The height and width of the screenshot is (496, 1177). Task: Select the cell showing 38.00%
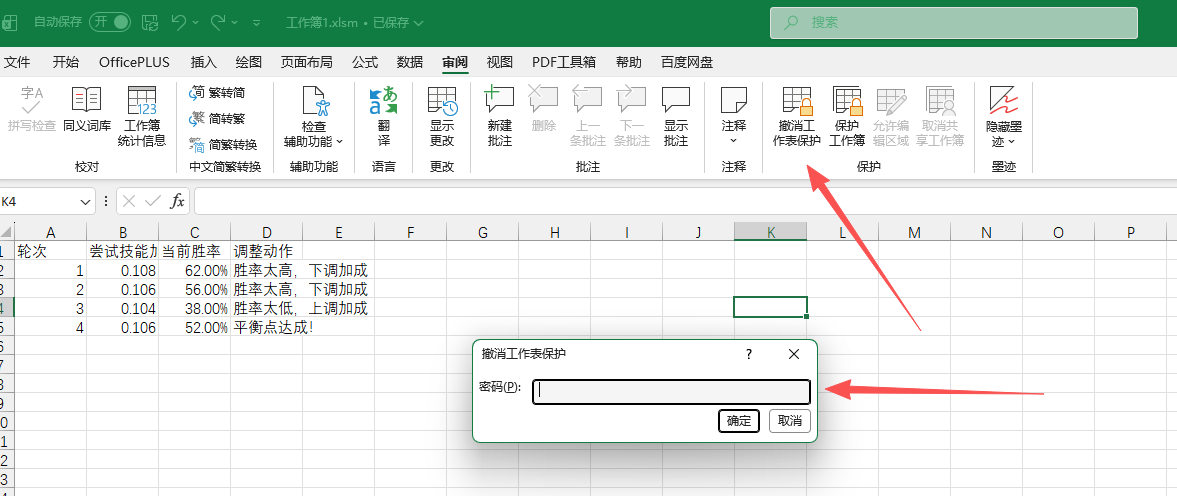194,308
